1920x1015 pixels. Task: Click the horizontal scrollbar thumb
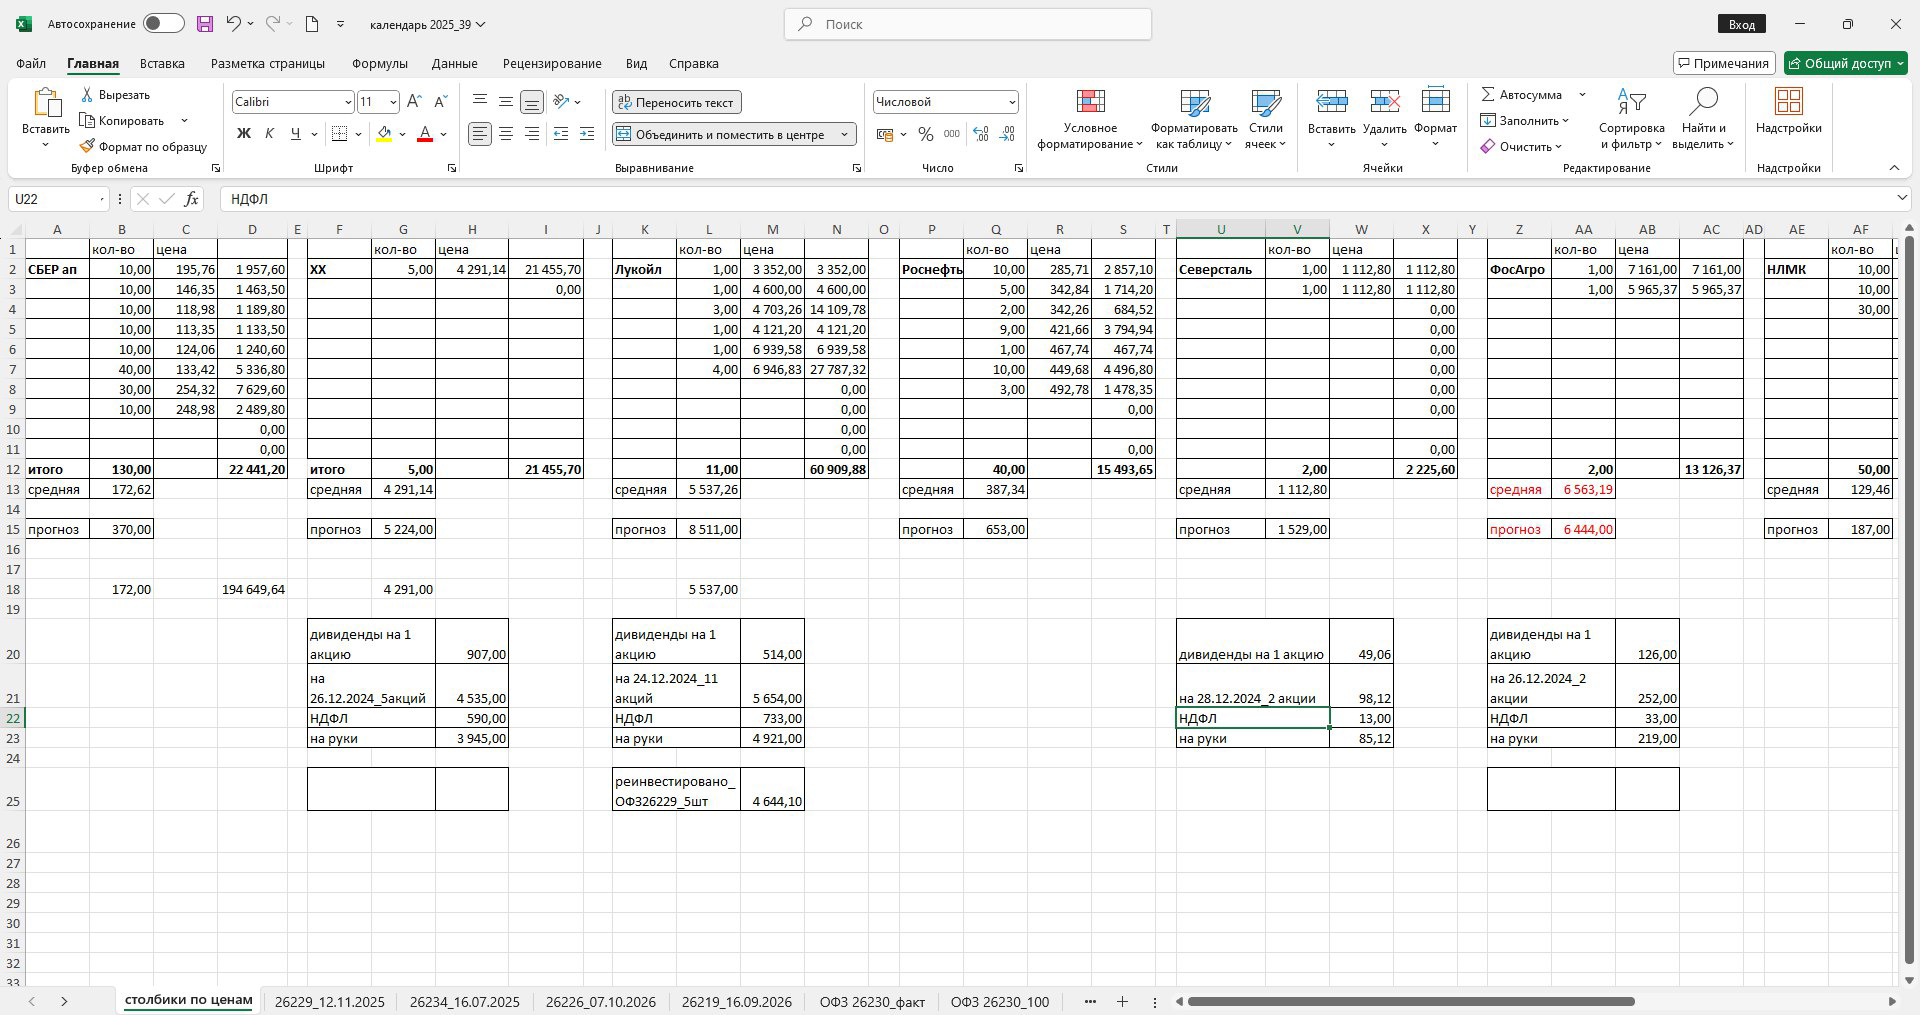pyautogui.click(x=1411, y=1001)
